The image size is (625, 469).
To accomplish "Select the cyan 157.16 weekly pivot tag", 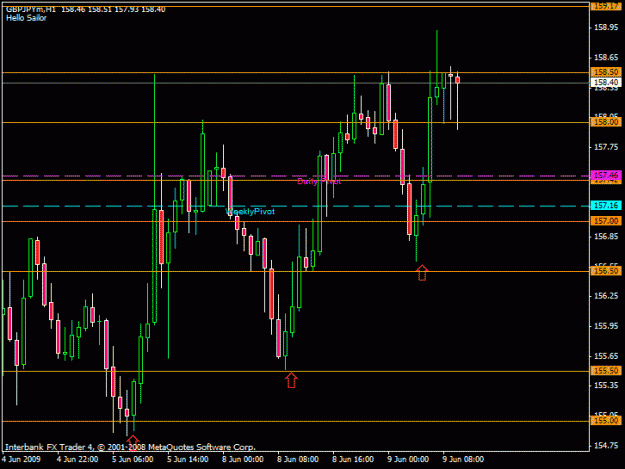I will (605, 206).
